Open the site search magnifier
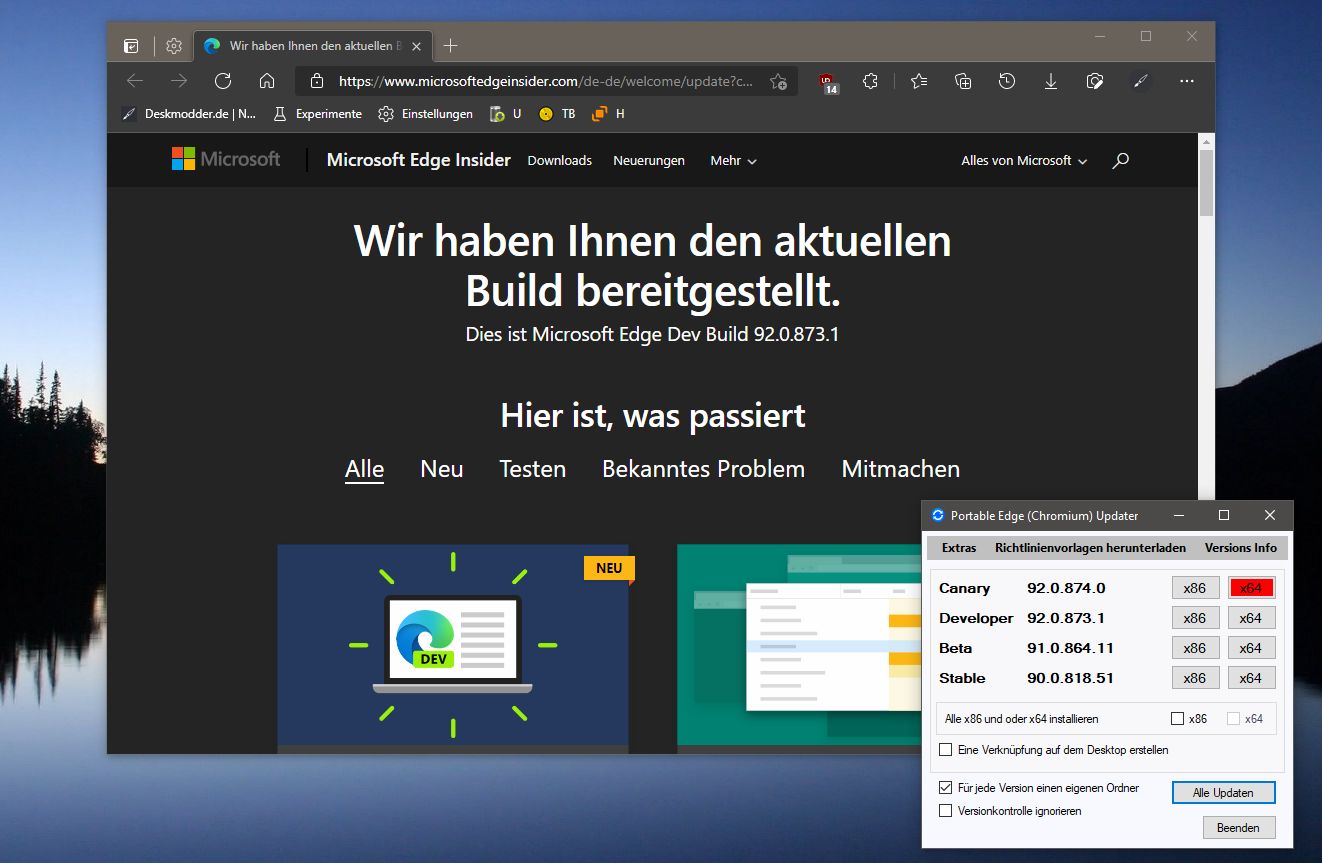Image resolution: width=1322 pixels, height=863 pixels. pyautogui.click(x=1120, y=160)
